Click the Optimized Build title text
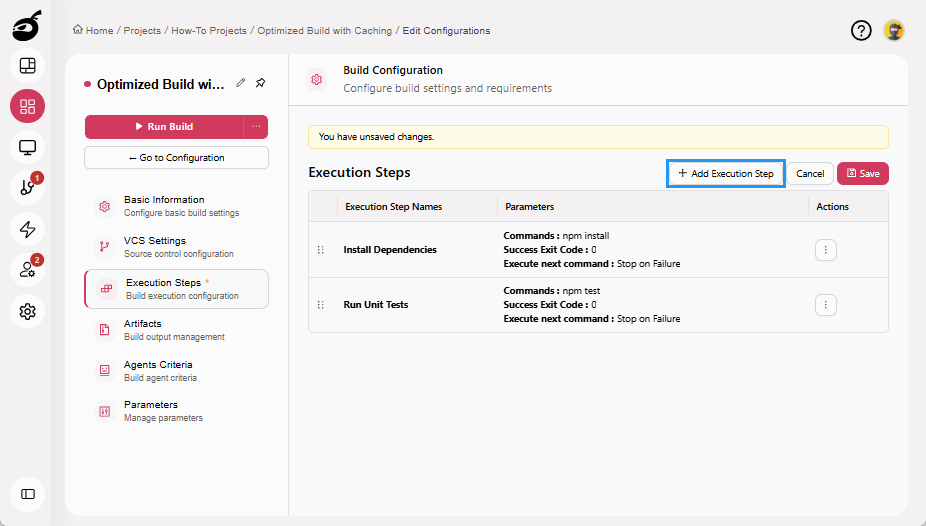 (161, 84)
